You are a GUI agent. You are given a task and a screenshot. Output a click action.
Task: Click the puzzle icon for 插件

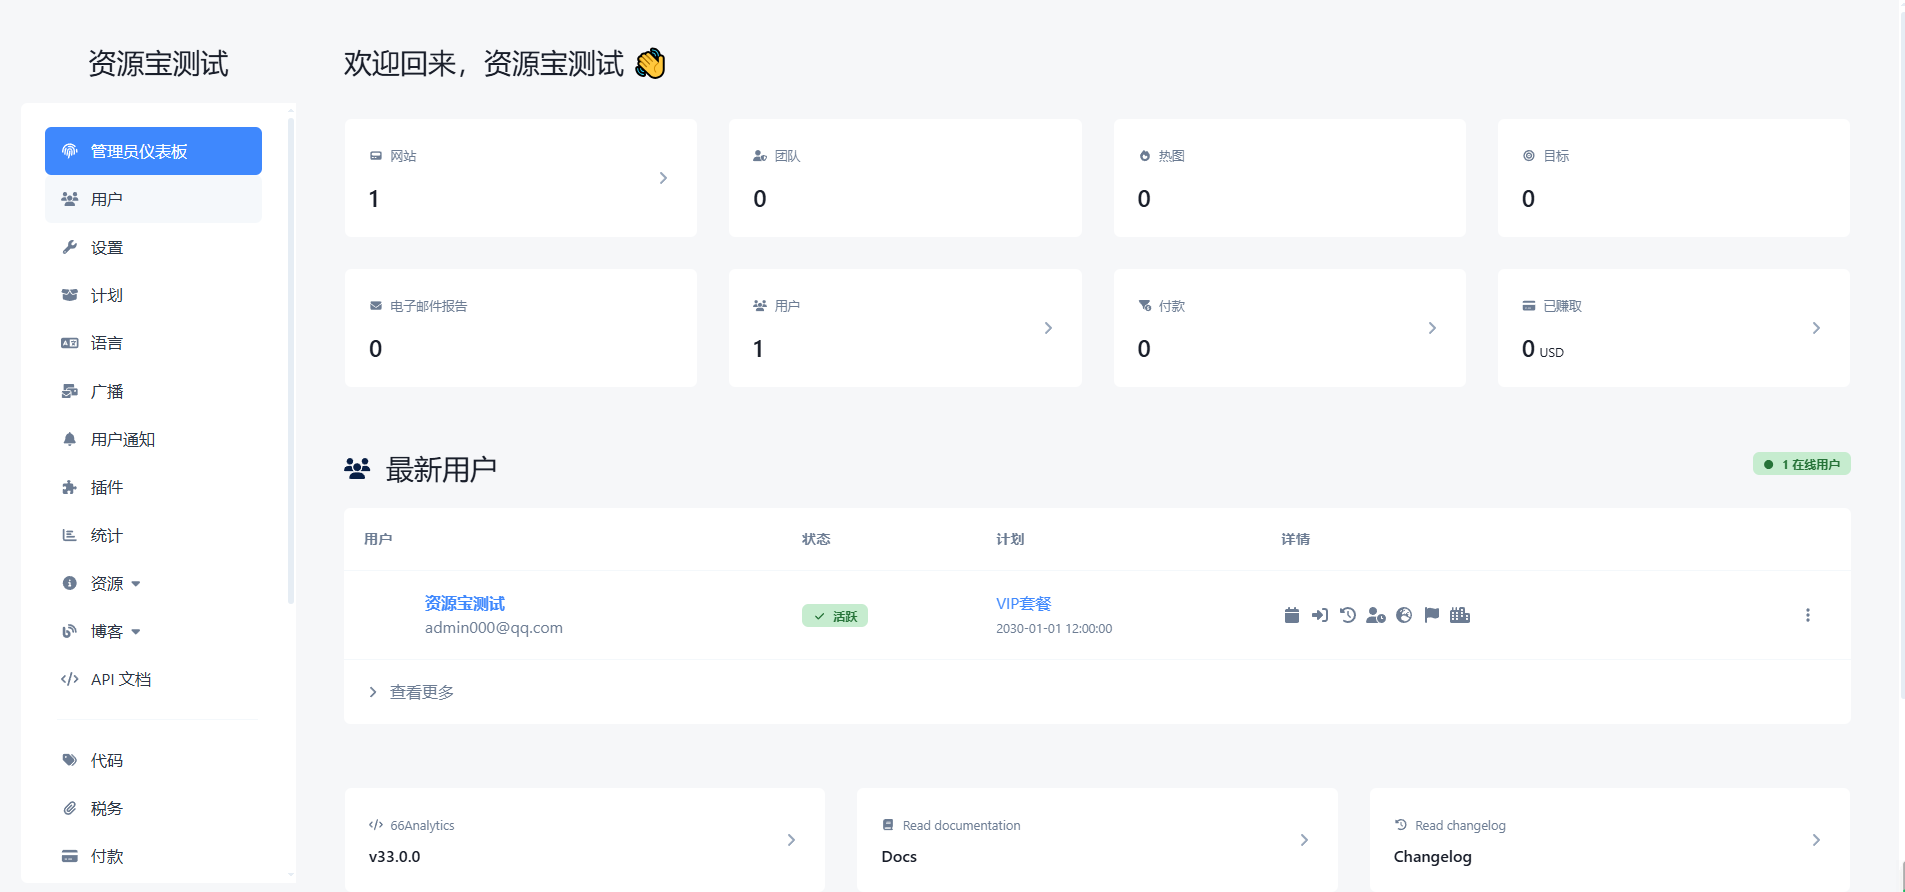[x=70, y=487]
